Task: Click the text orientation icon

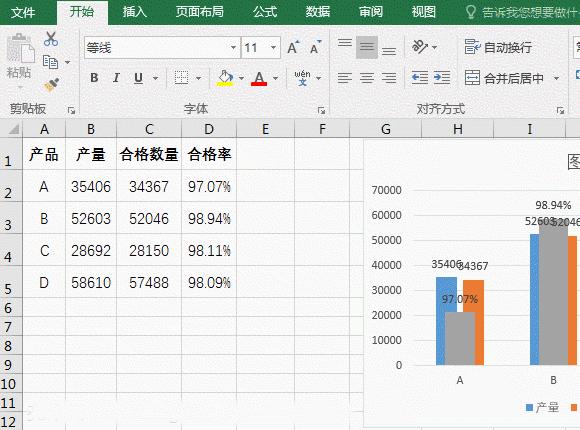Action: pos(420,47)
